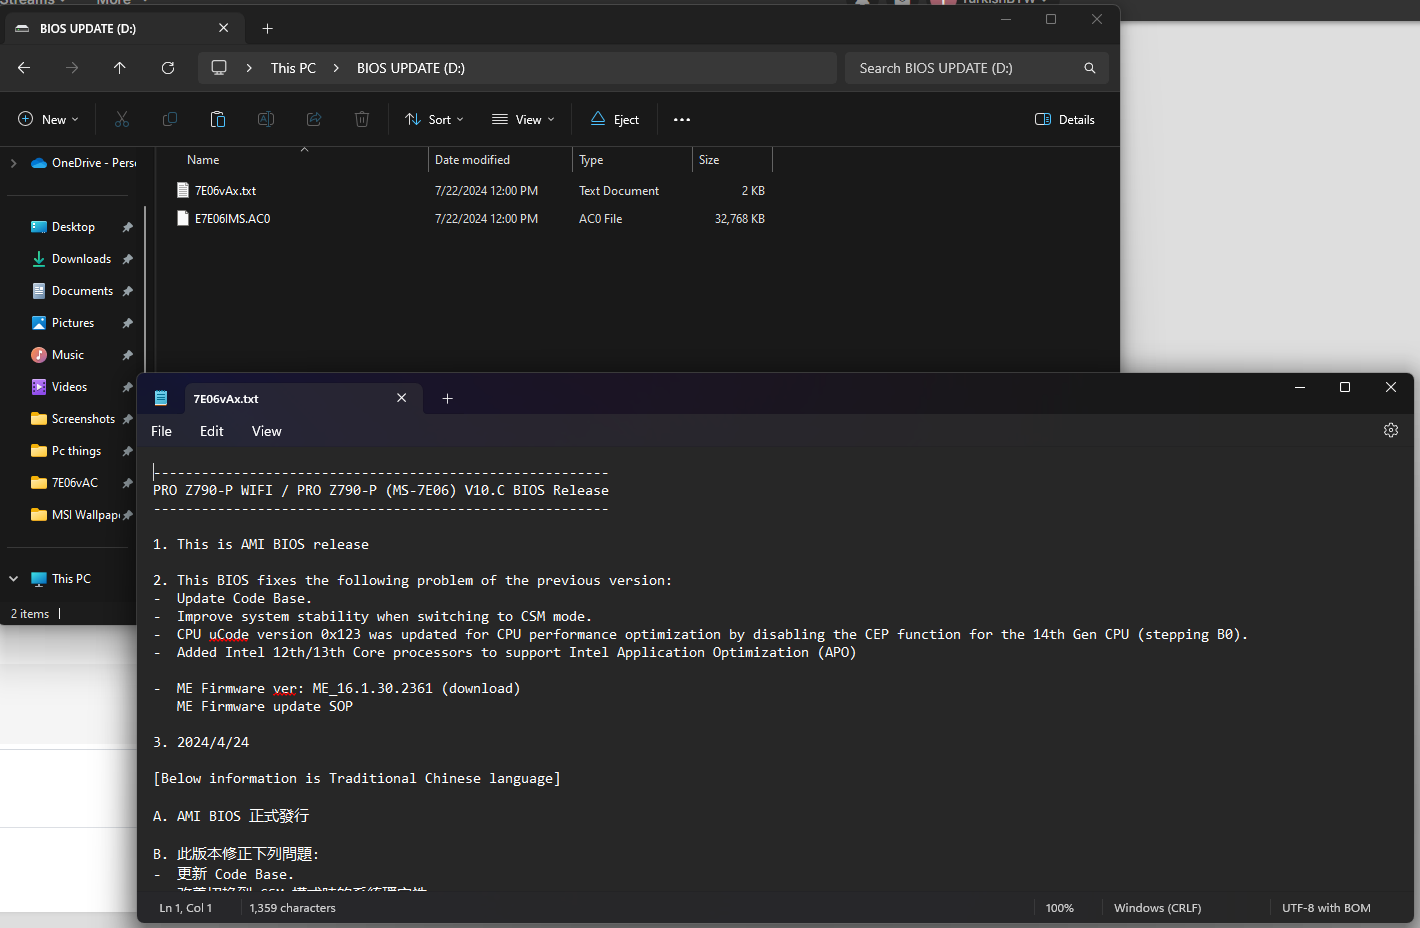This screenshot has width=1420, height=928.
Task: Click the Cut scissors icon in Explorer
Action: [122, 119]
